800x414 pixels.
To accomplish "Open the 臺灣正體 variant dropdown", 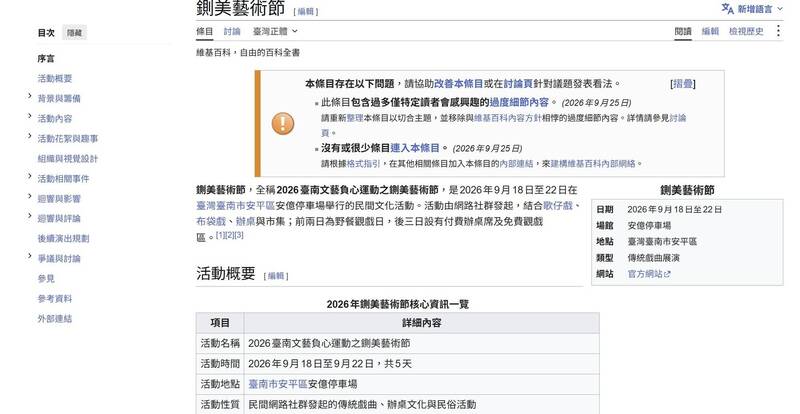I will click(x=275, y=31).
